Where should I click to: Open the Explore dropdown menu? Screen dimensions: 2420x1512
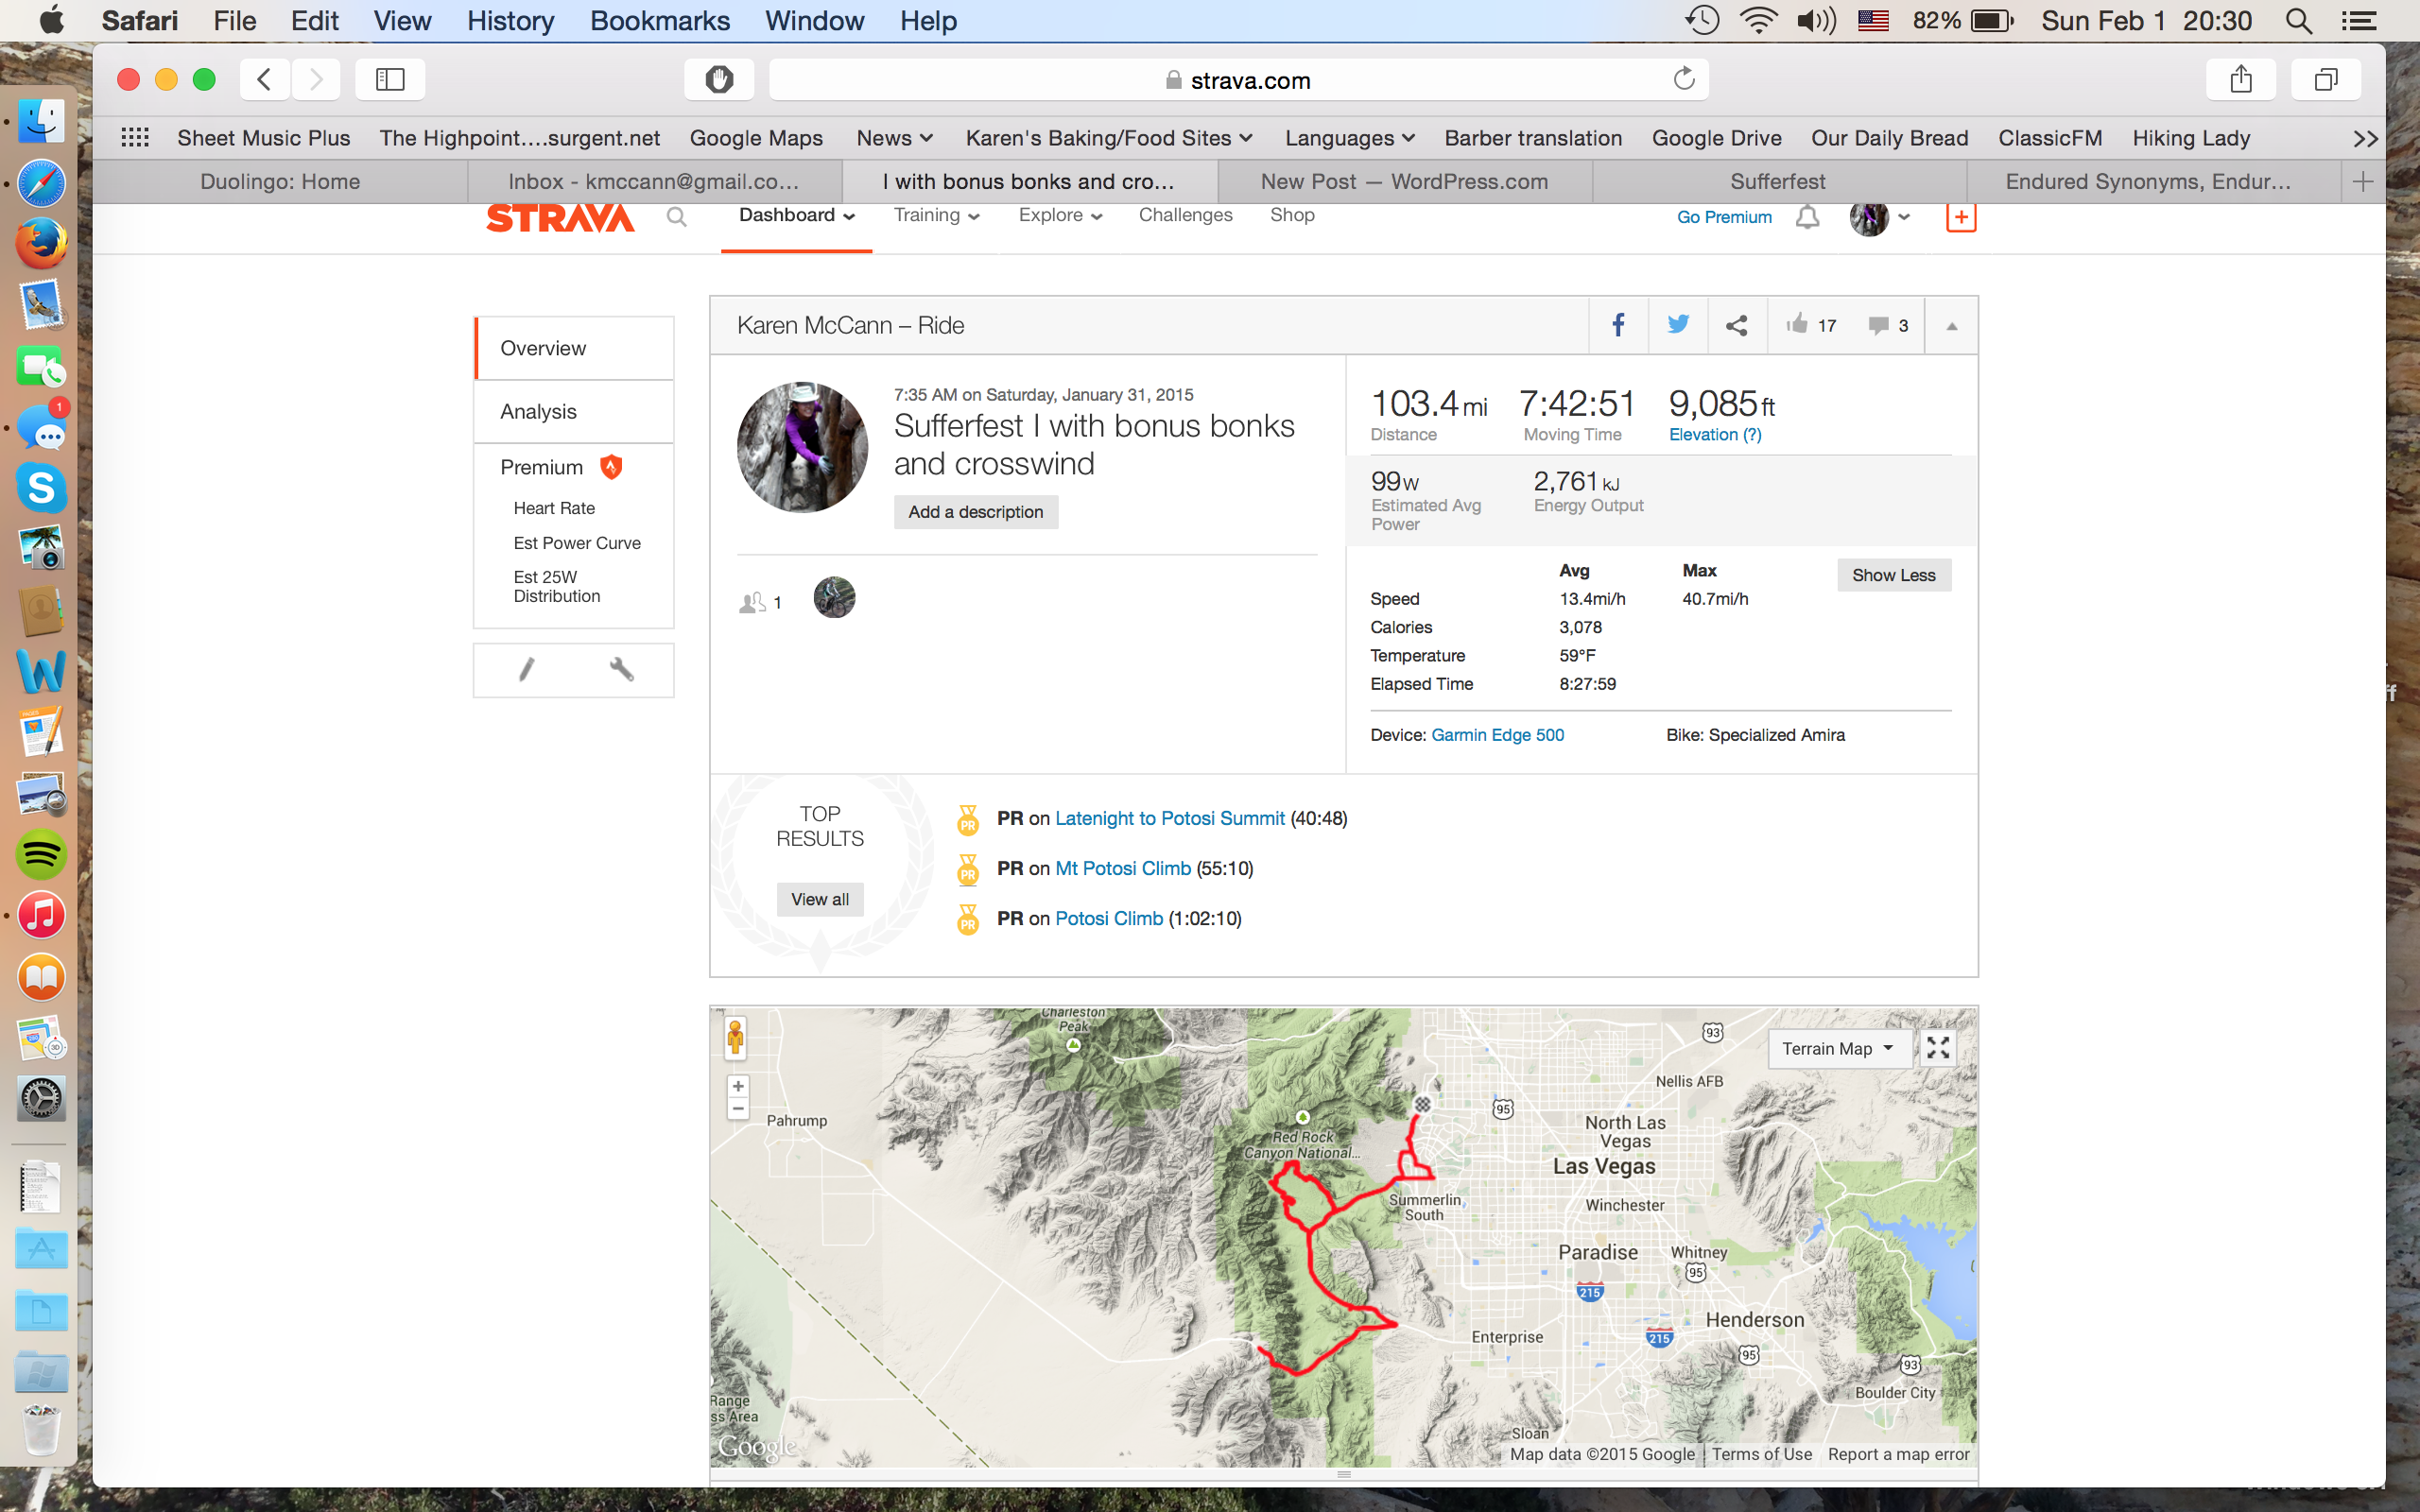coord(1059,216)
